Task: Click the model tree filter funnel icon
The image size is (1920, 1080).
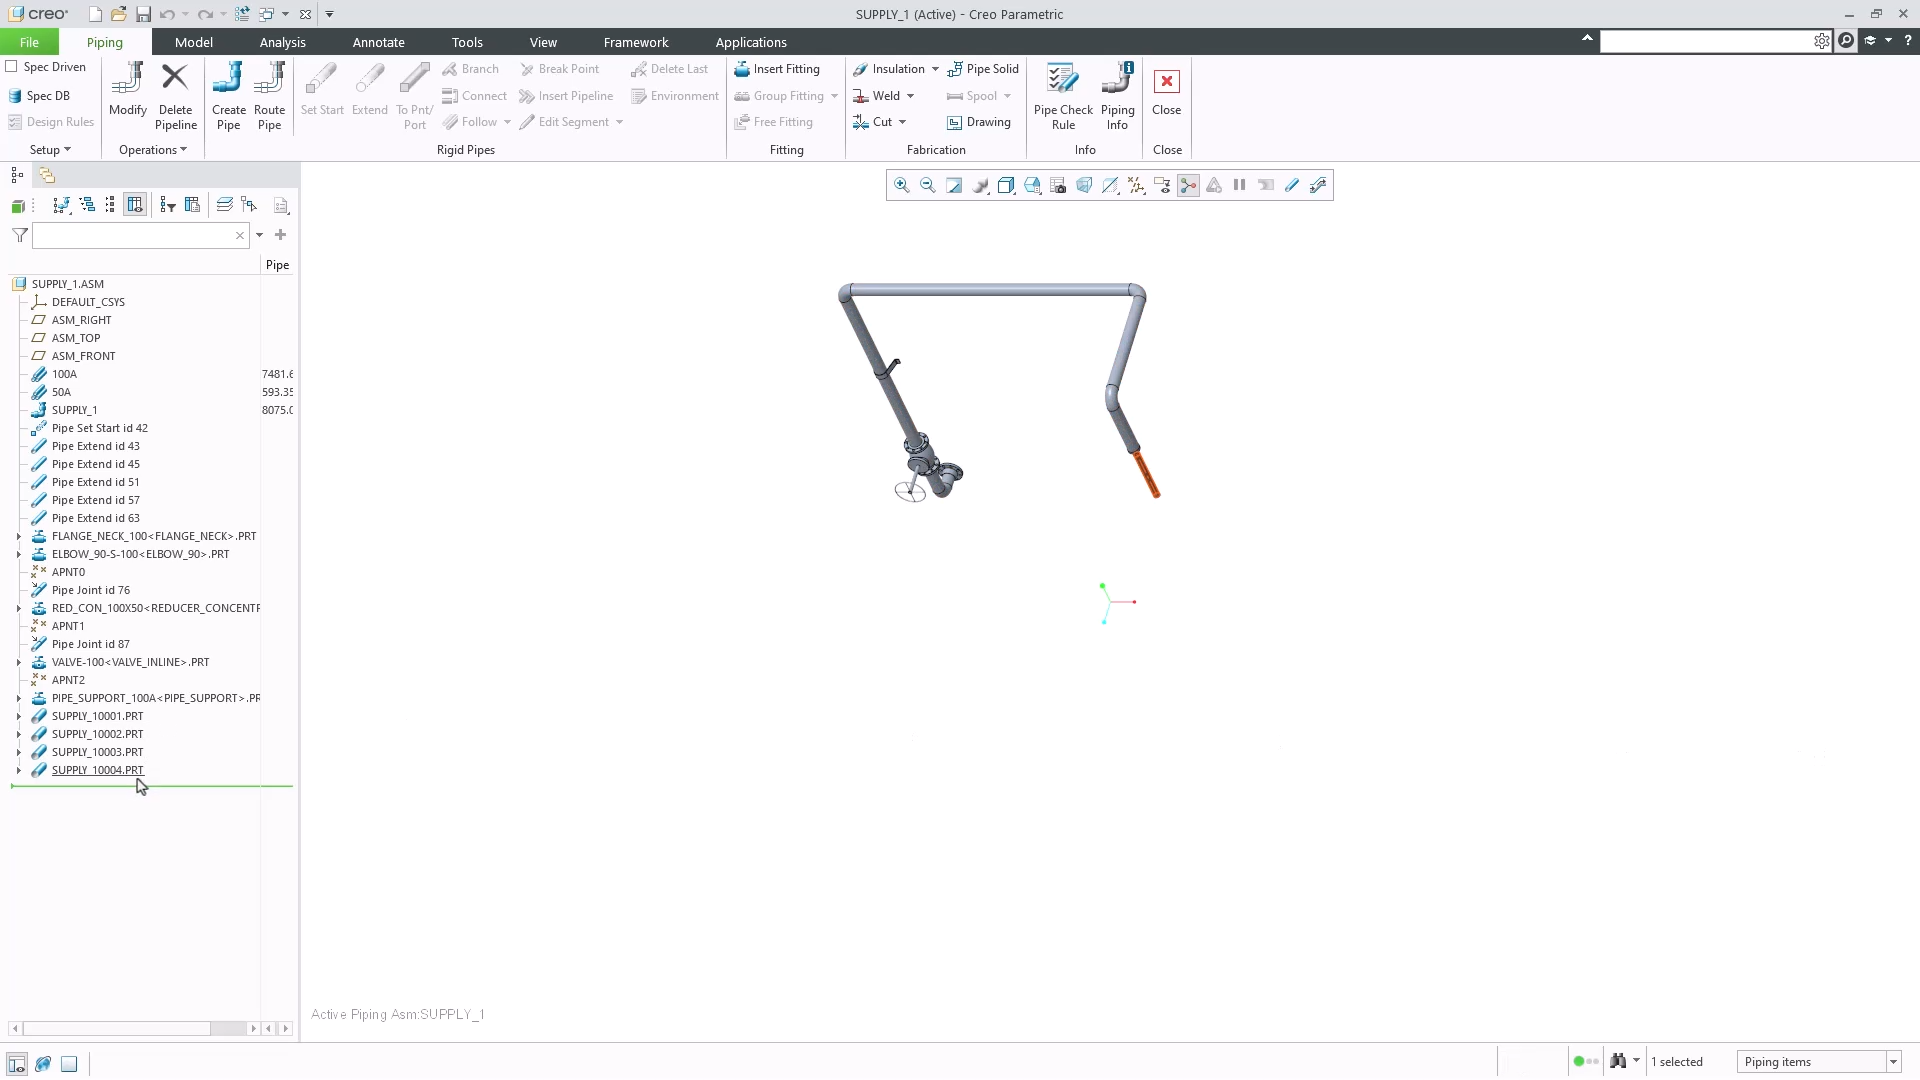Action: [x=20, y=235]
